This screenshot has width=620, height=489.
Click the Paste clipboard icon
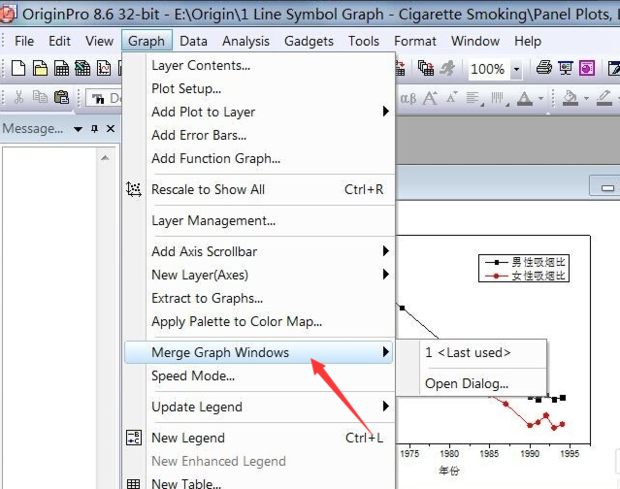(62, 98)
